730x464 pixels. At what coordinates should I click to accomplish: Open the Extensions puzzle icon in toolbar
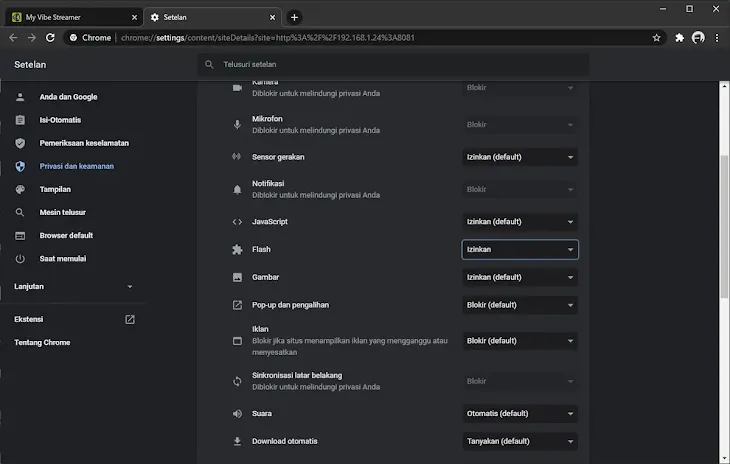(680, 37)
